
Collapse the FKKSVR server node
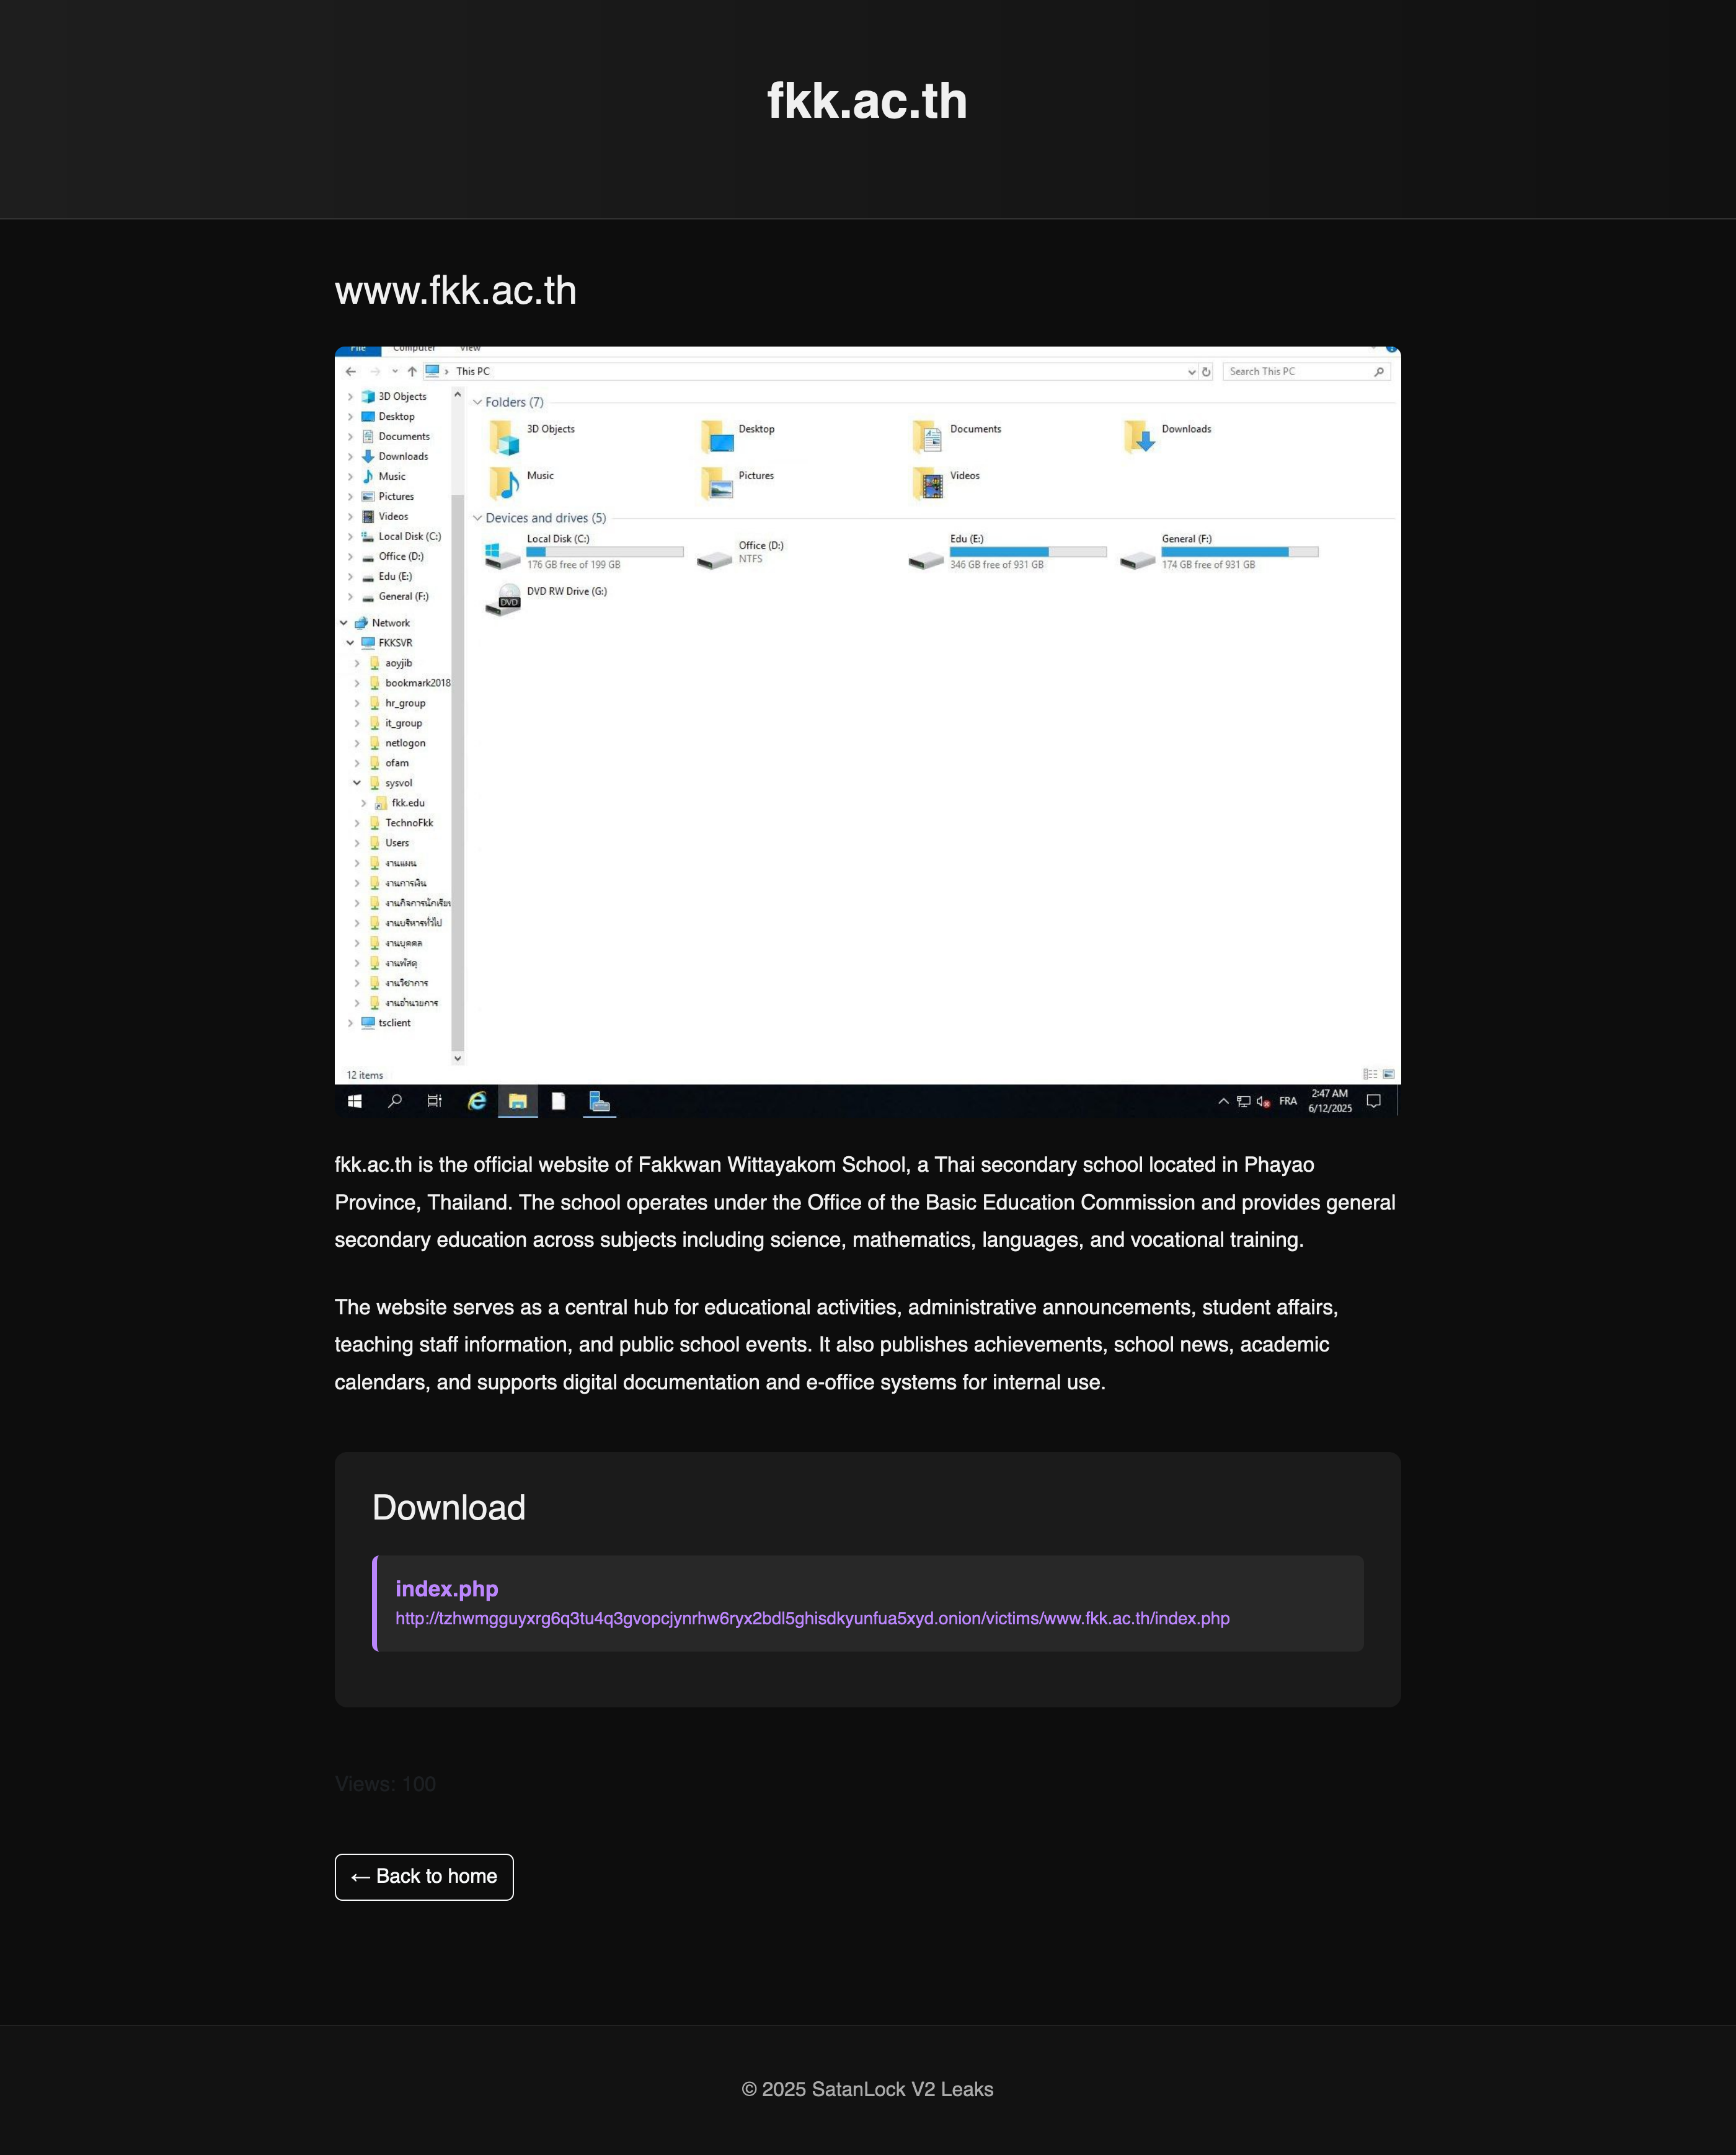click(x=350, y=643)
